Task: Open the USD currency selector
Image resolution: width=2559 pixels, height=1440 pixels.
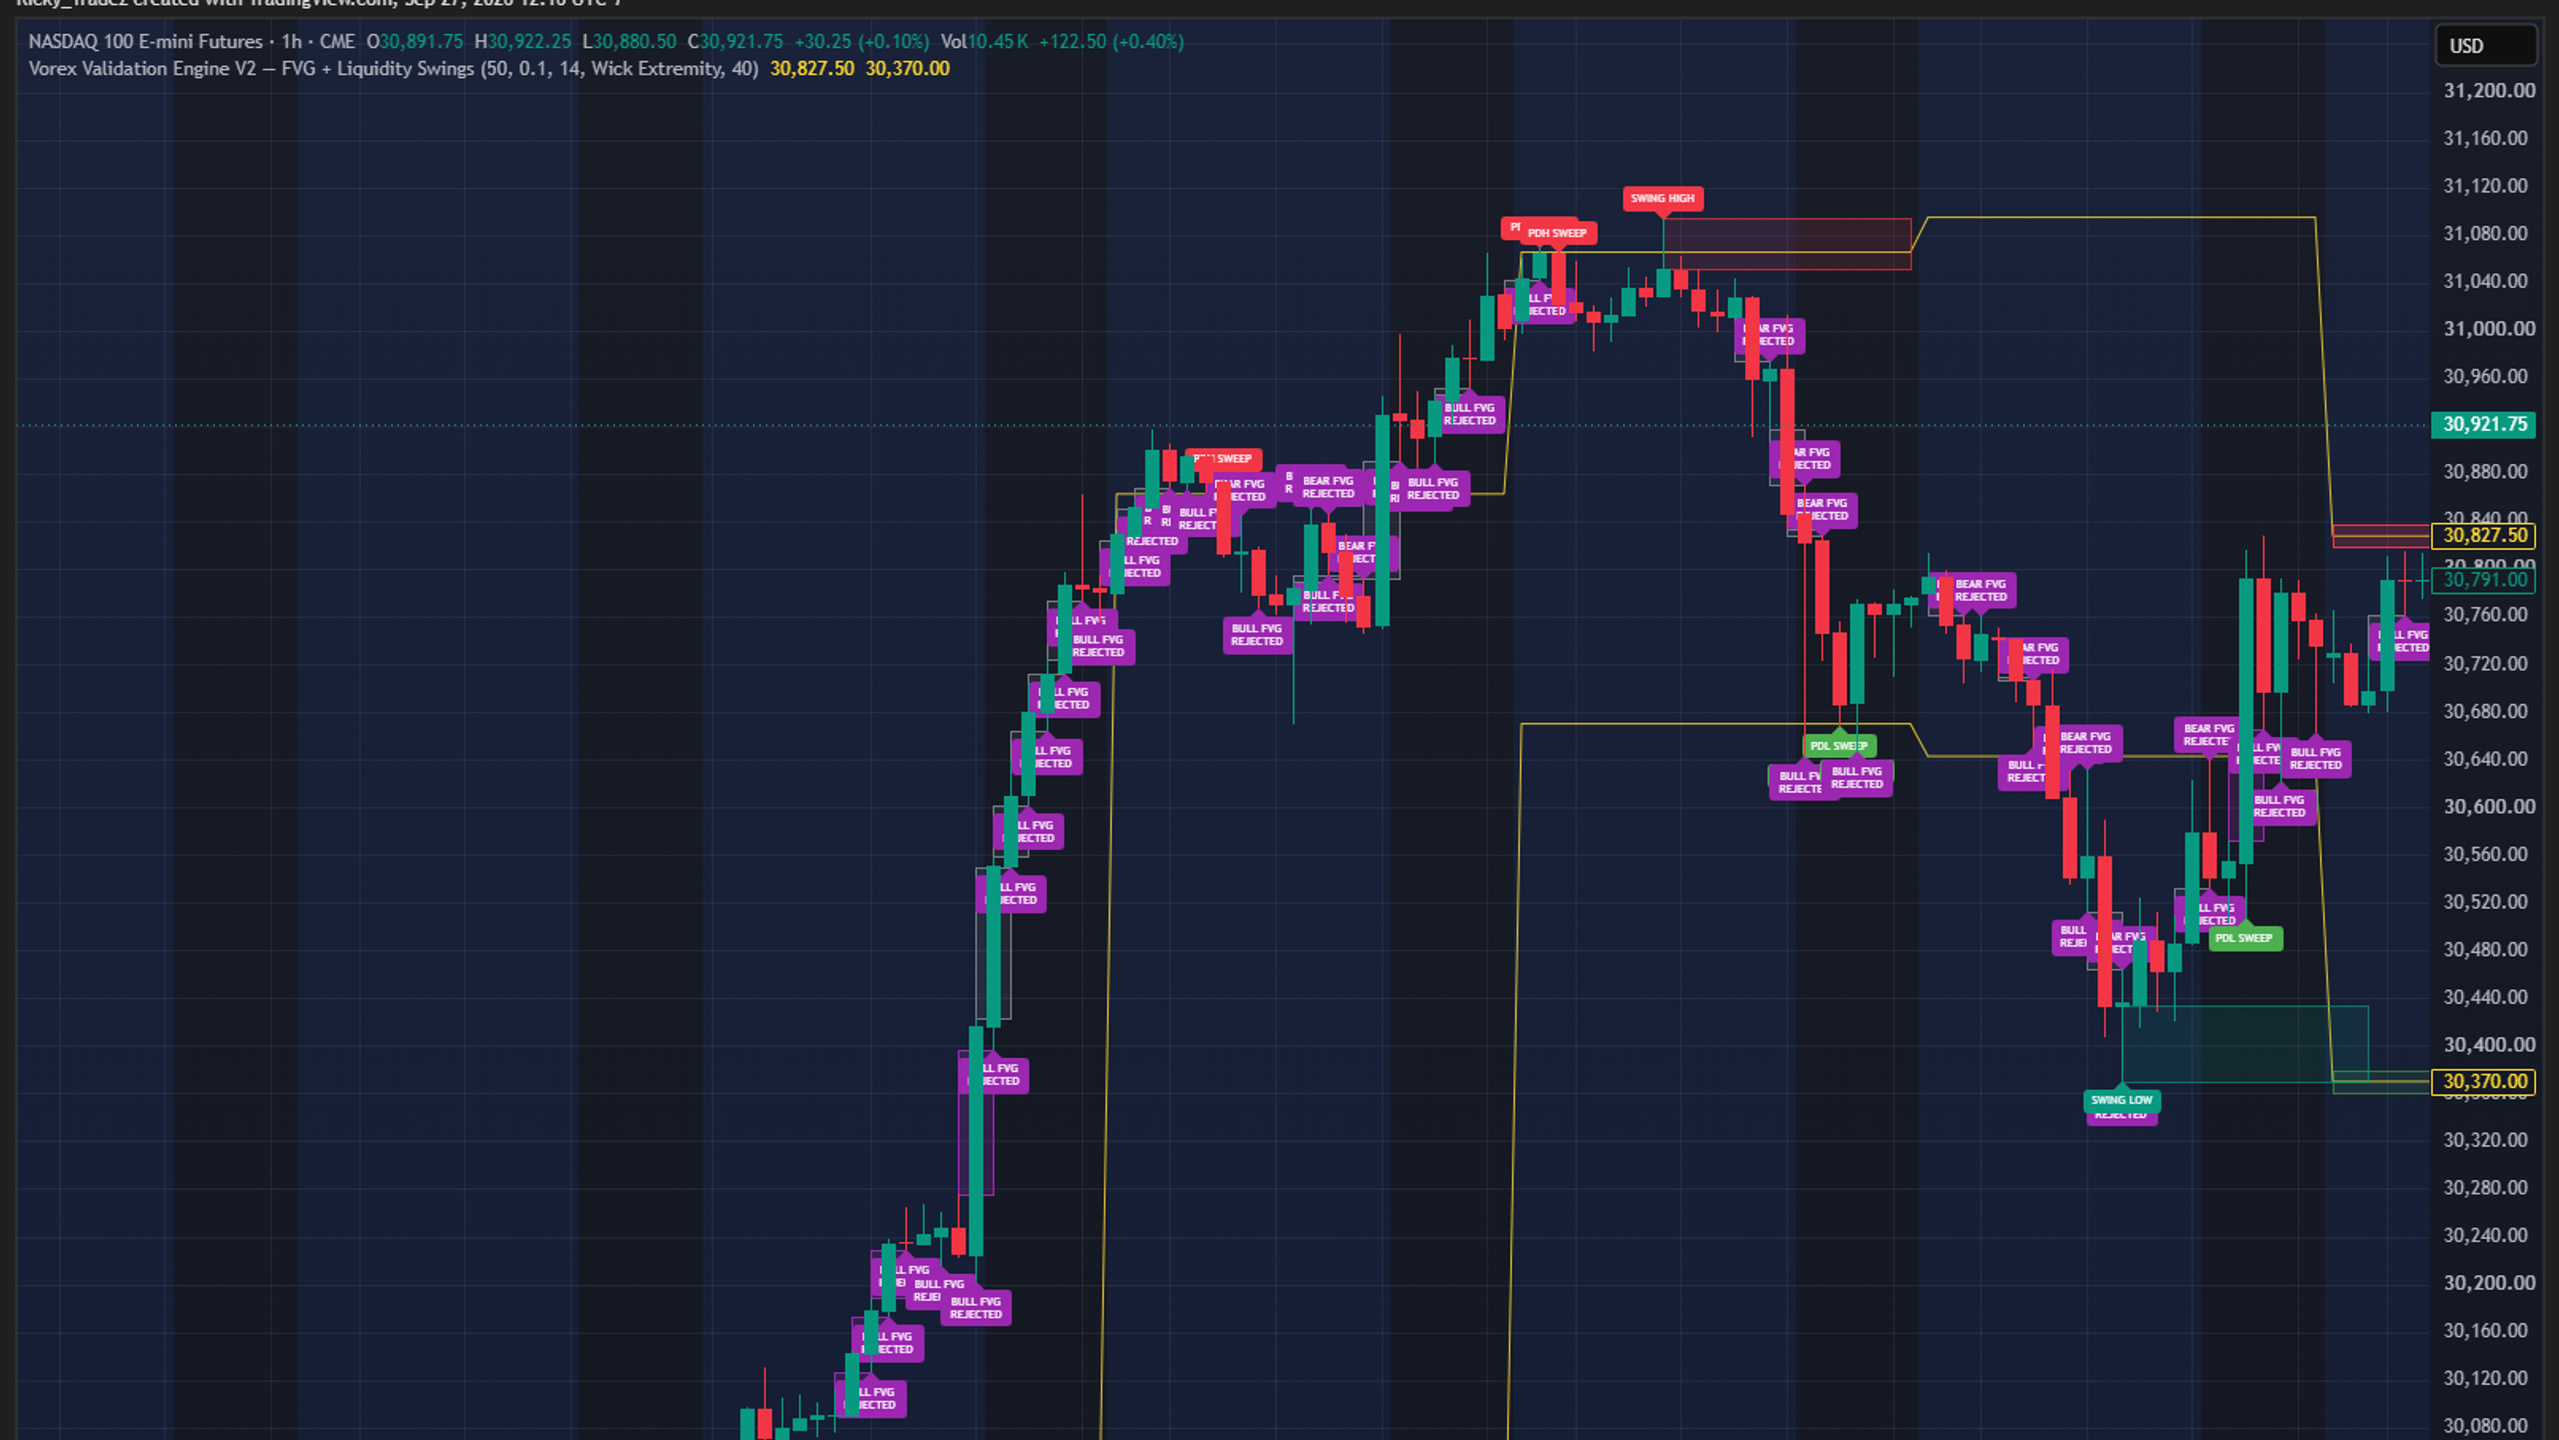Action: point(2485,46)
